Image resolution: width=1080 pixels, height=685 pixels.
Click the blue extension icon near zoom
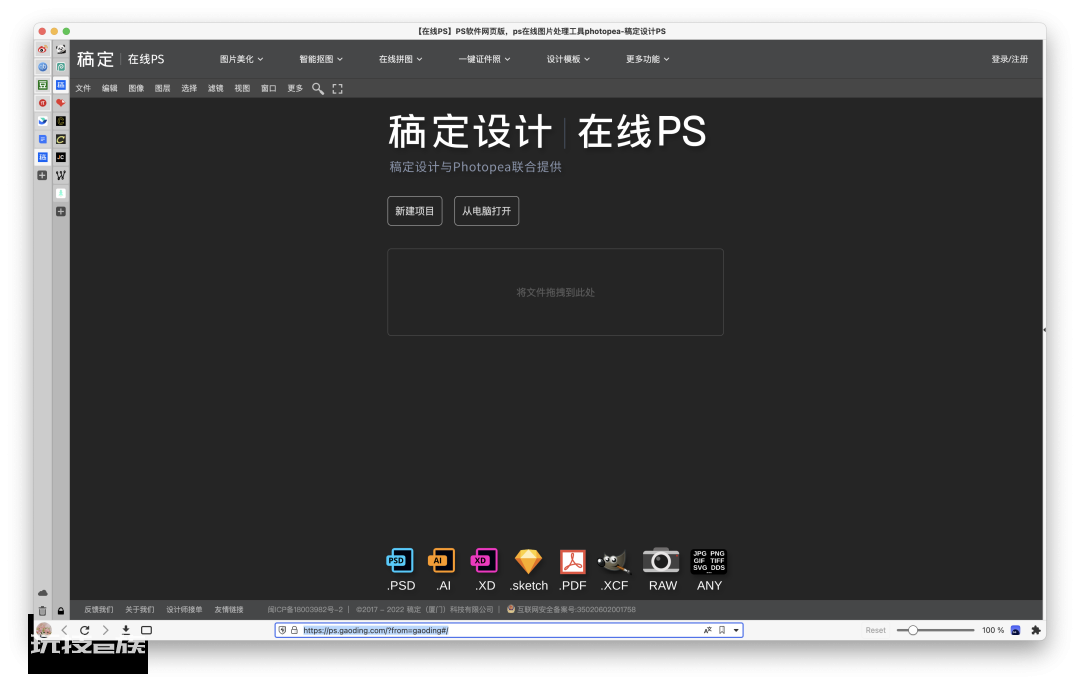pyautogui.click(x=1016, y=630)
